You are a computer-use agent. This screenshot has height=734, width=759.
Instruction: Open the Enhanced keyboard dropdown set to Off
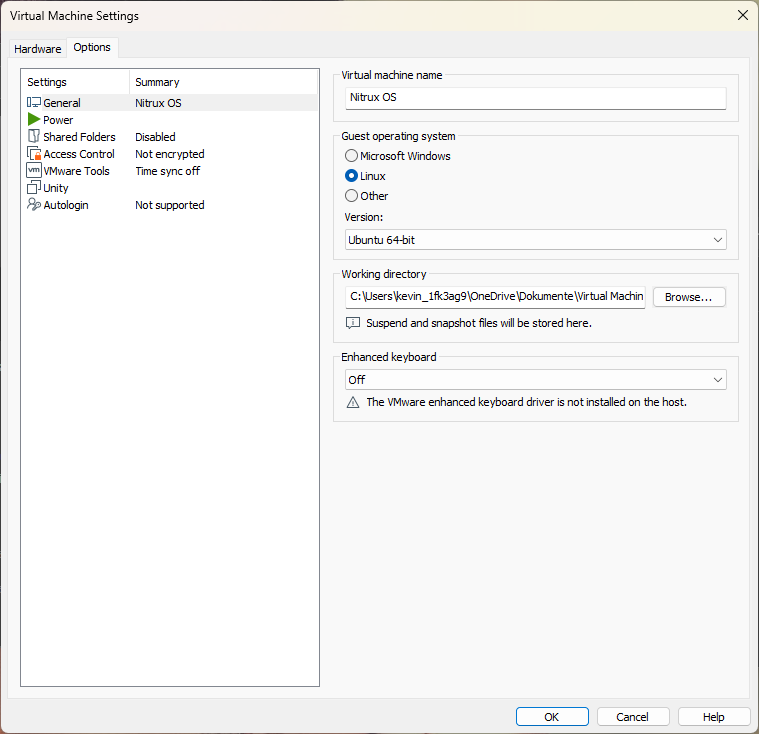[535, 380]
